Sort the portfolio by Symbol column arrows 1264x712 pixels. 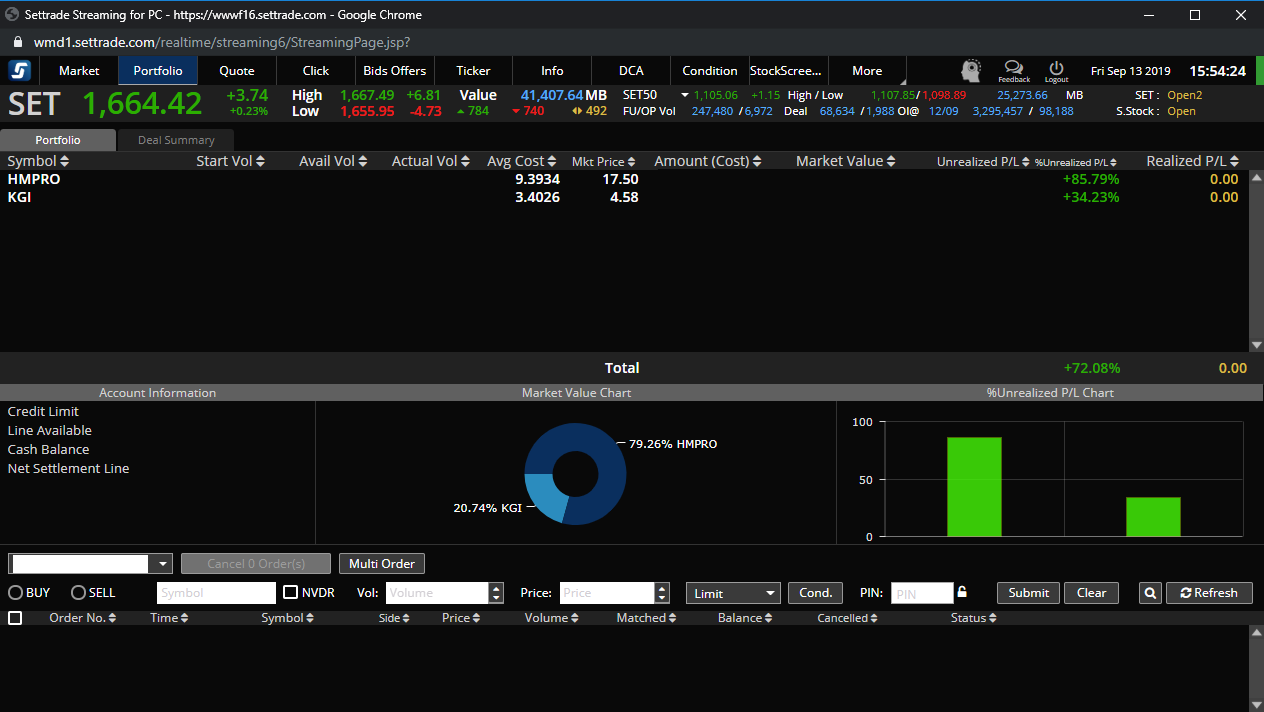(65, 161)
